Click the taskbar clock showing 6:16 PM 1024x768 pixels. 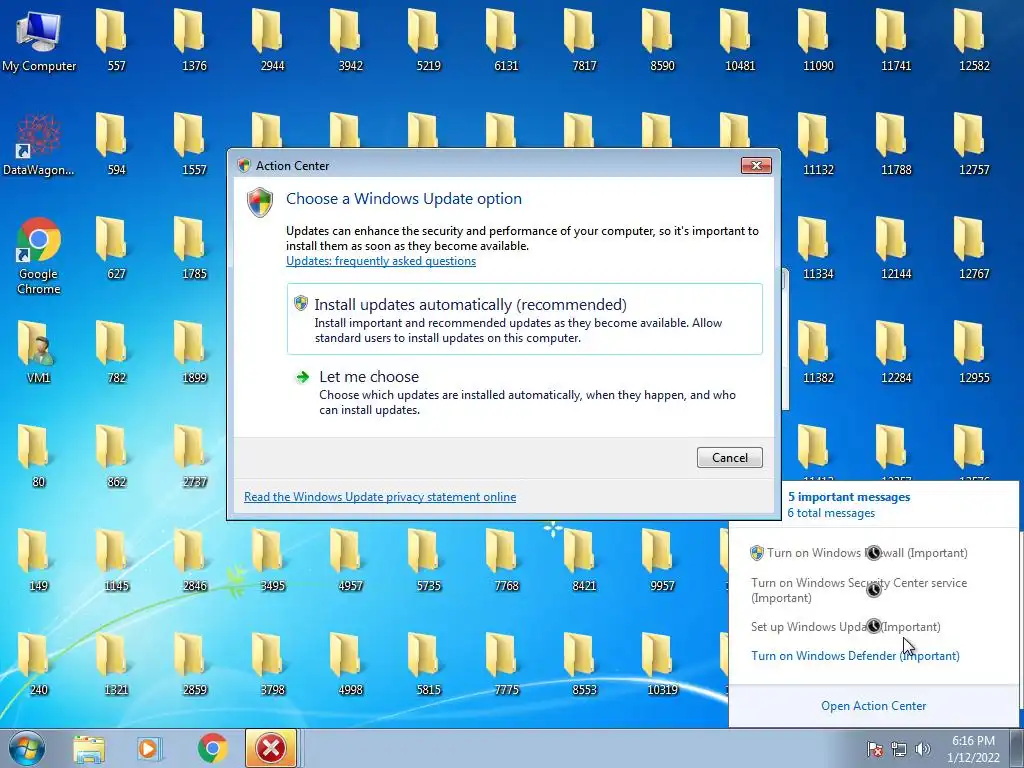pos(973,749)
